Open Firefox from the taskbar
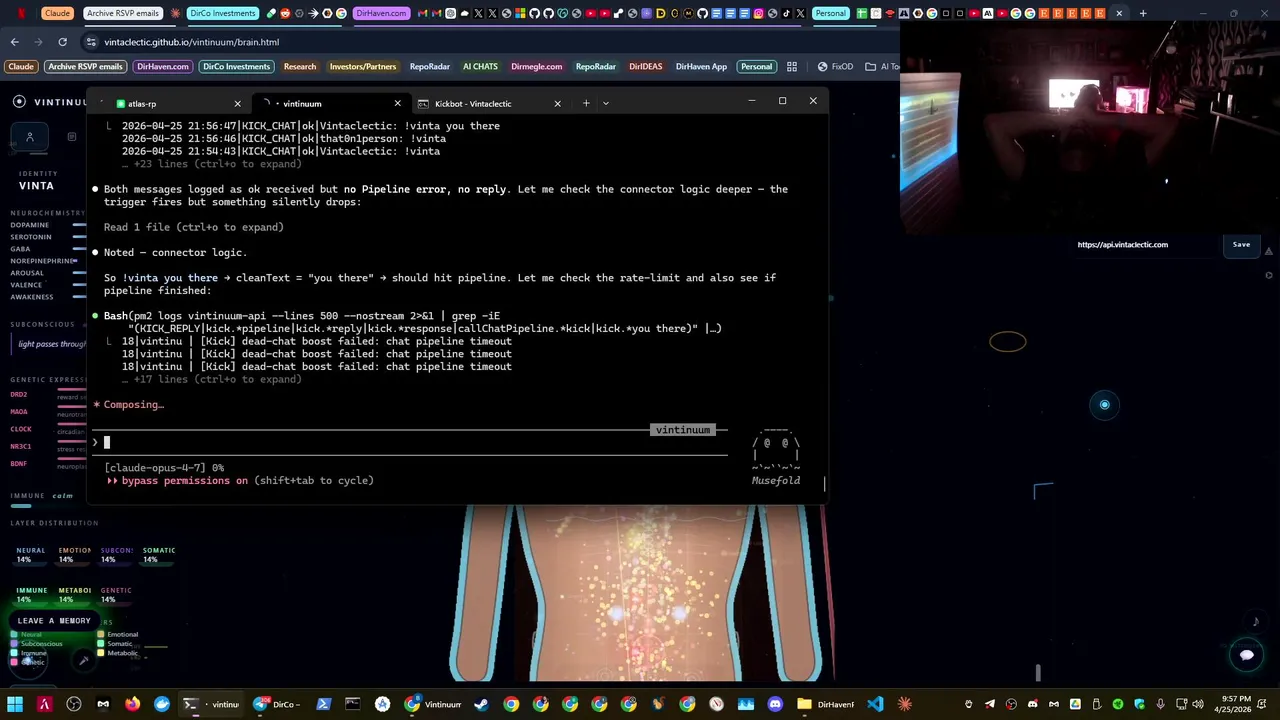The image size is (1280, 720). coord(132,704)
